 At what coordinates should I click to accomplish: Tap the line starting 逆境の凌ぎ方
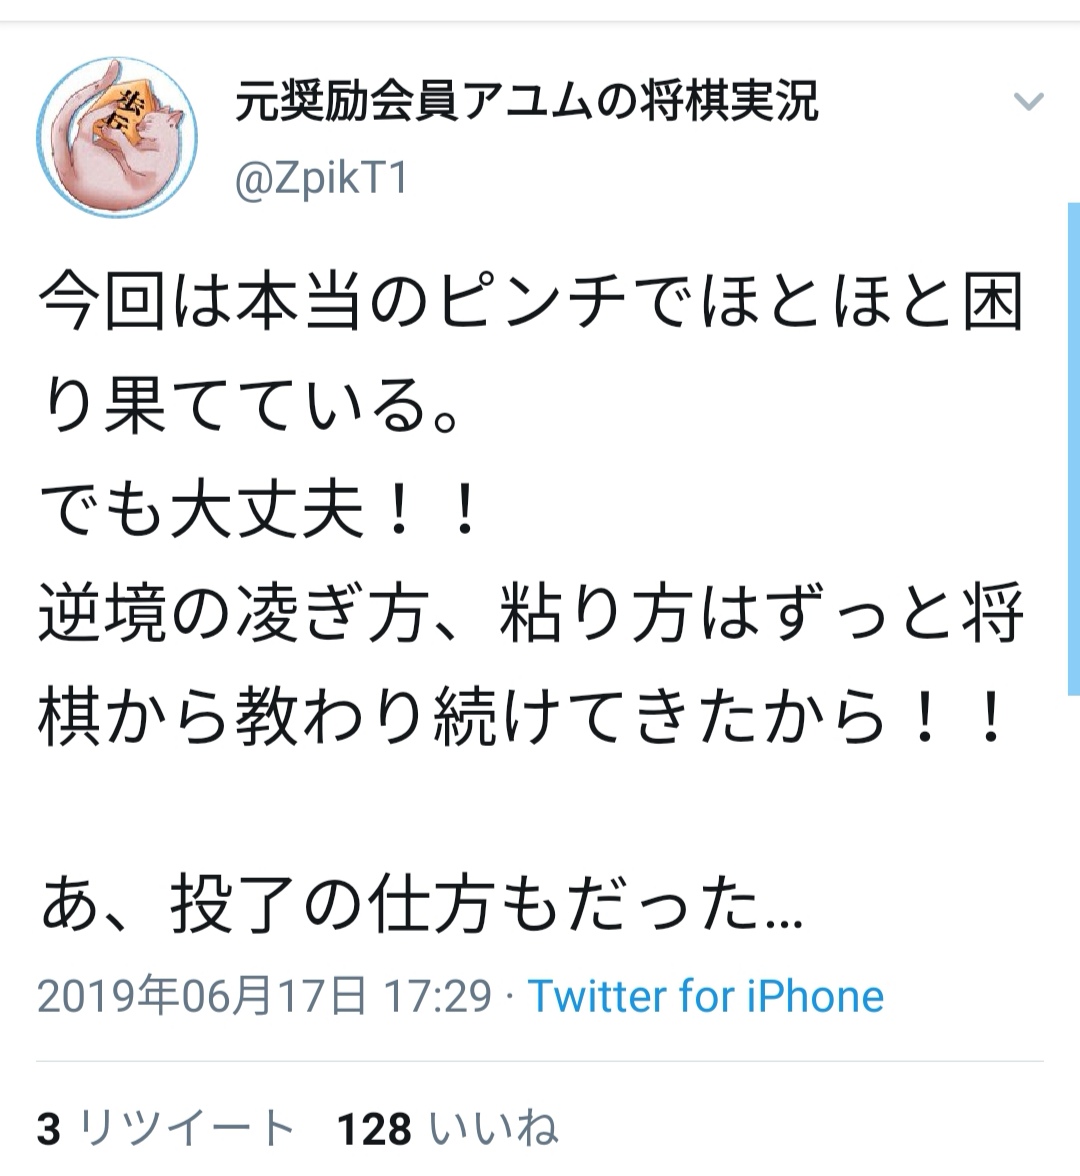click(x=530, y=614)
